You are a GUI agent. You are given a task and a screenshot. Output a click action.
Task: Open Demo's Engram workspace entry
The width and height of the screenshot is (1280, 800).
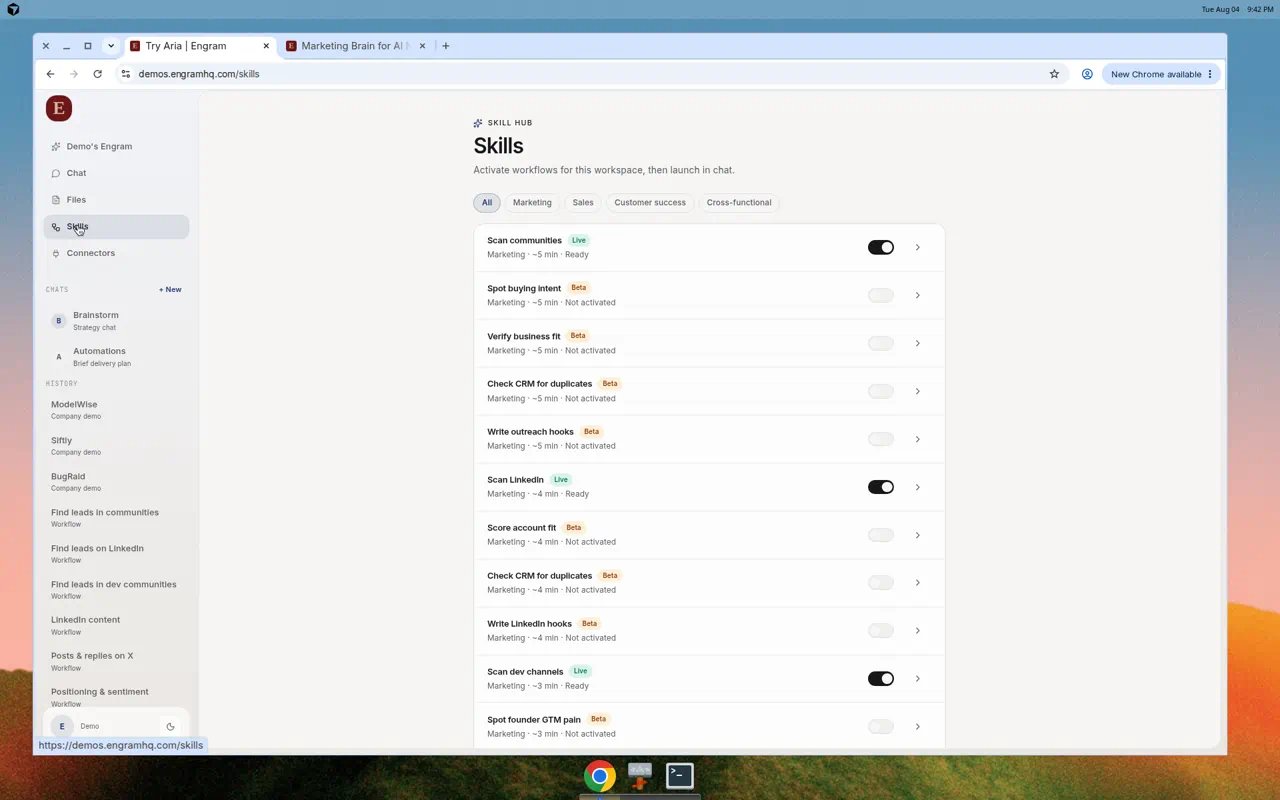116,146
